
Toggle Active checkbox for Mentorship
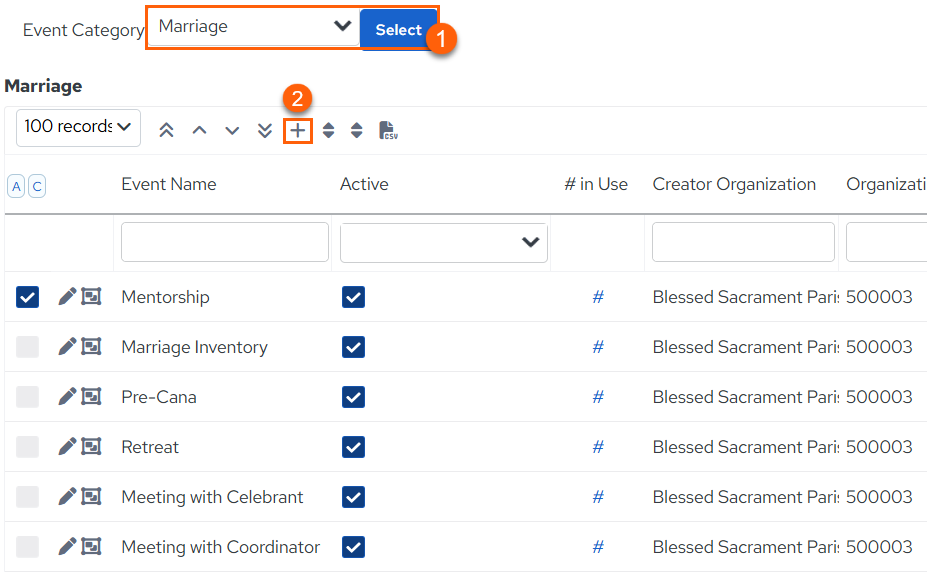(353, 297)
